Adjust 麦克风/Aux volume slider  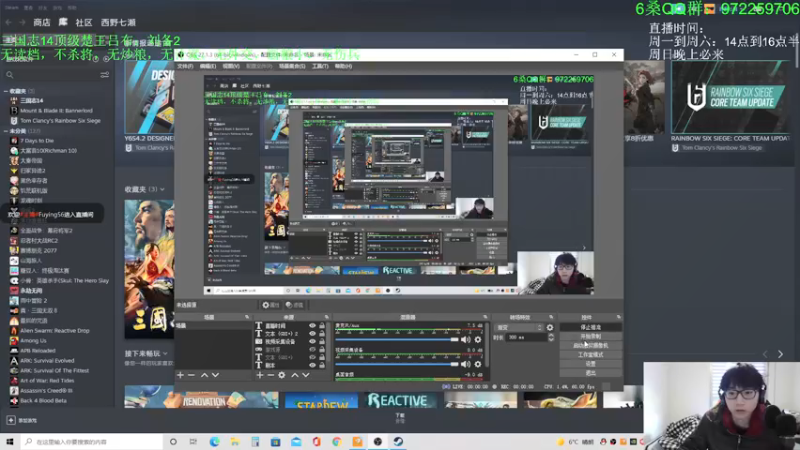(x=397, y=339)
